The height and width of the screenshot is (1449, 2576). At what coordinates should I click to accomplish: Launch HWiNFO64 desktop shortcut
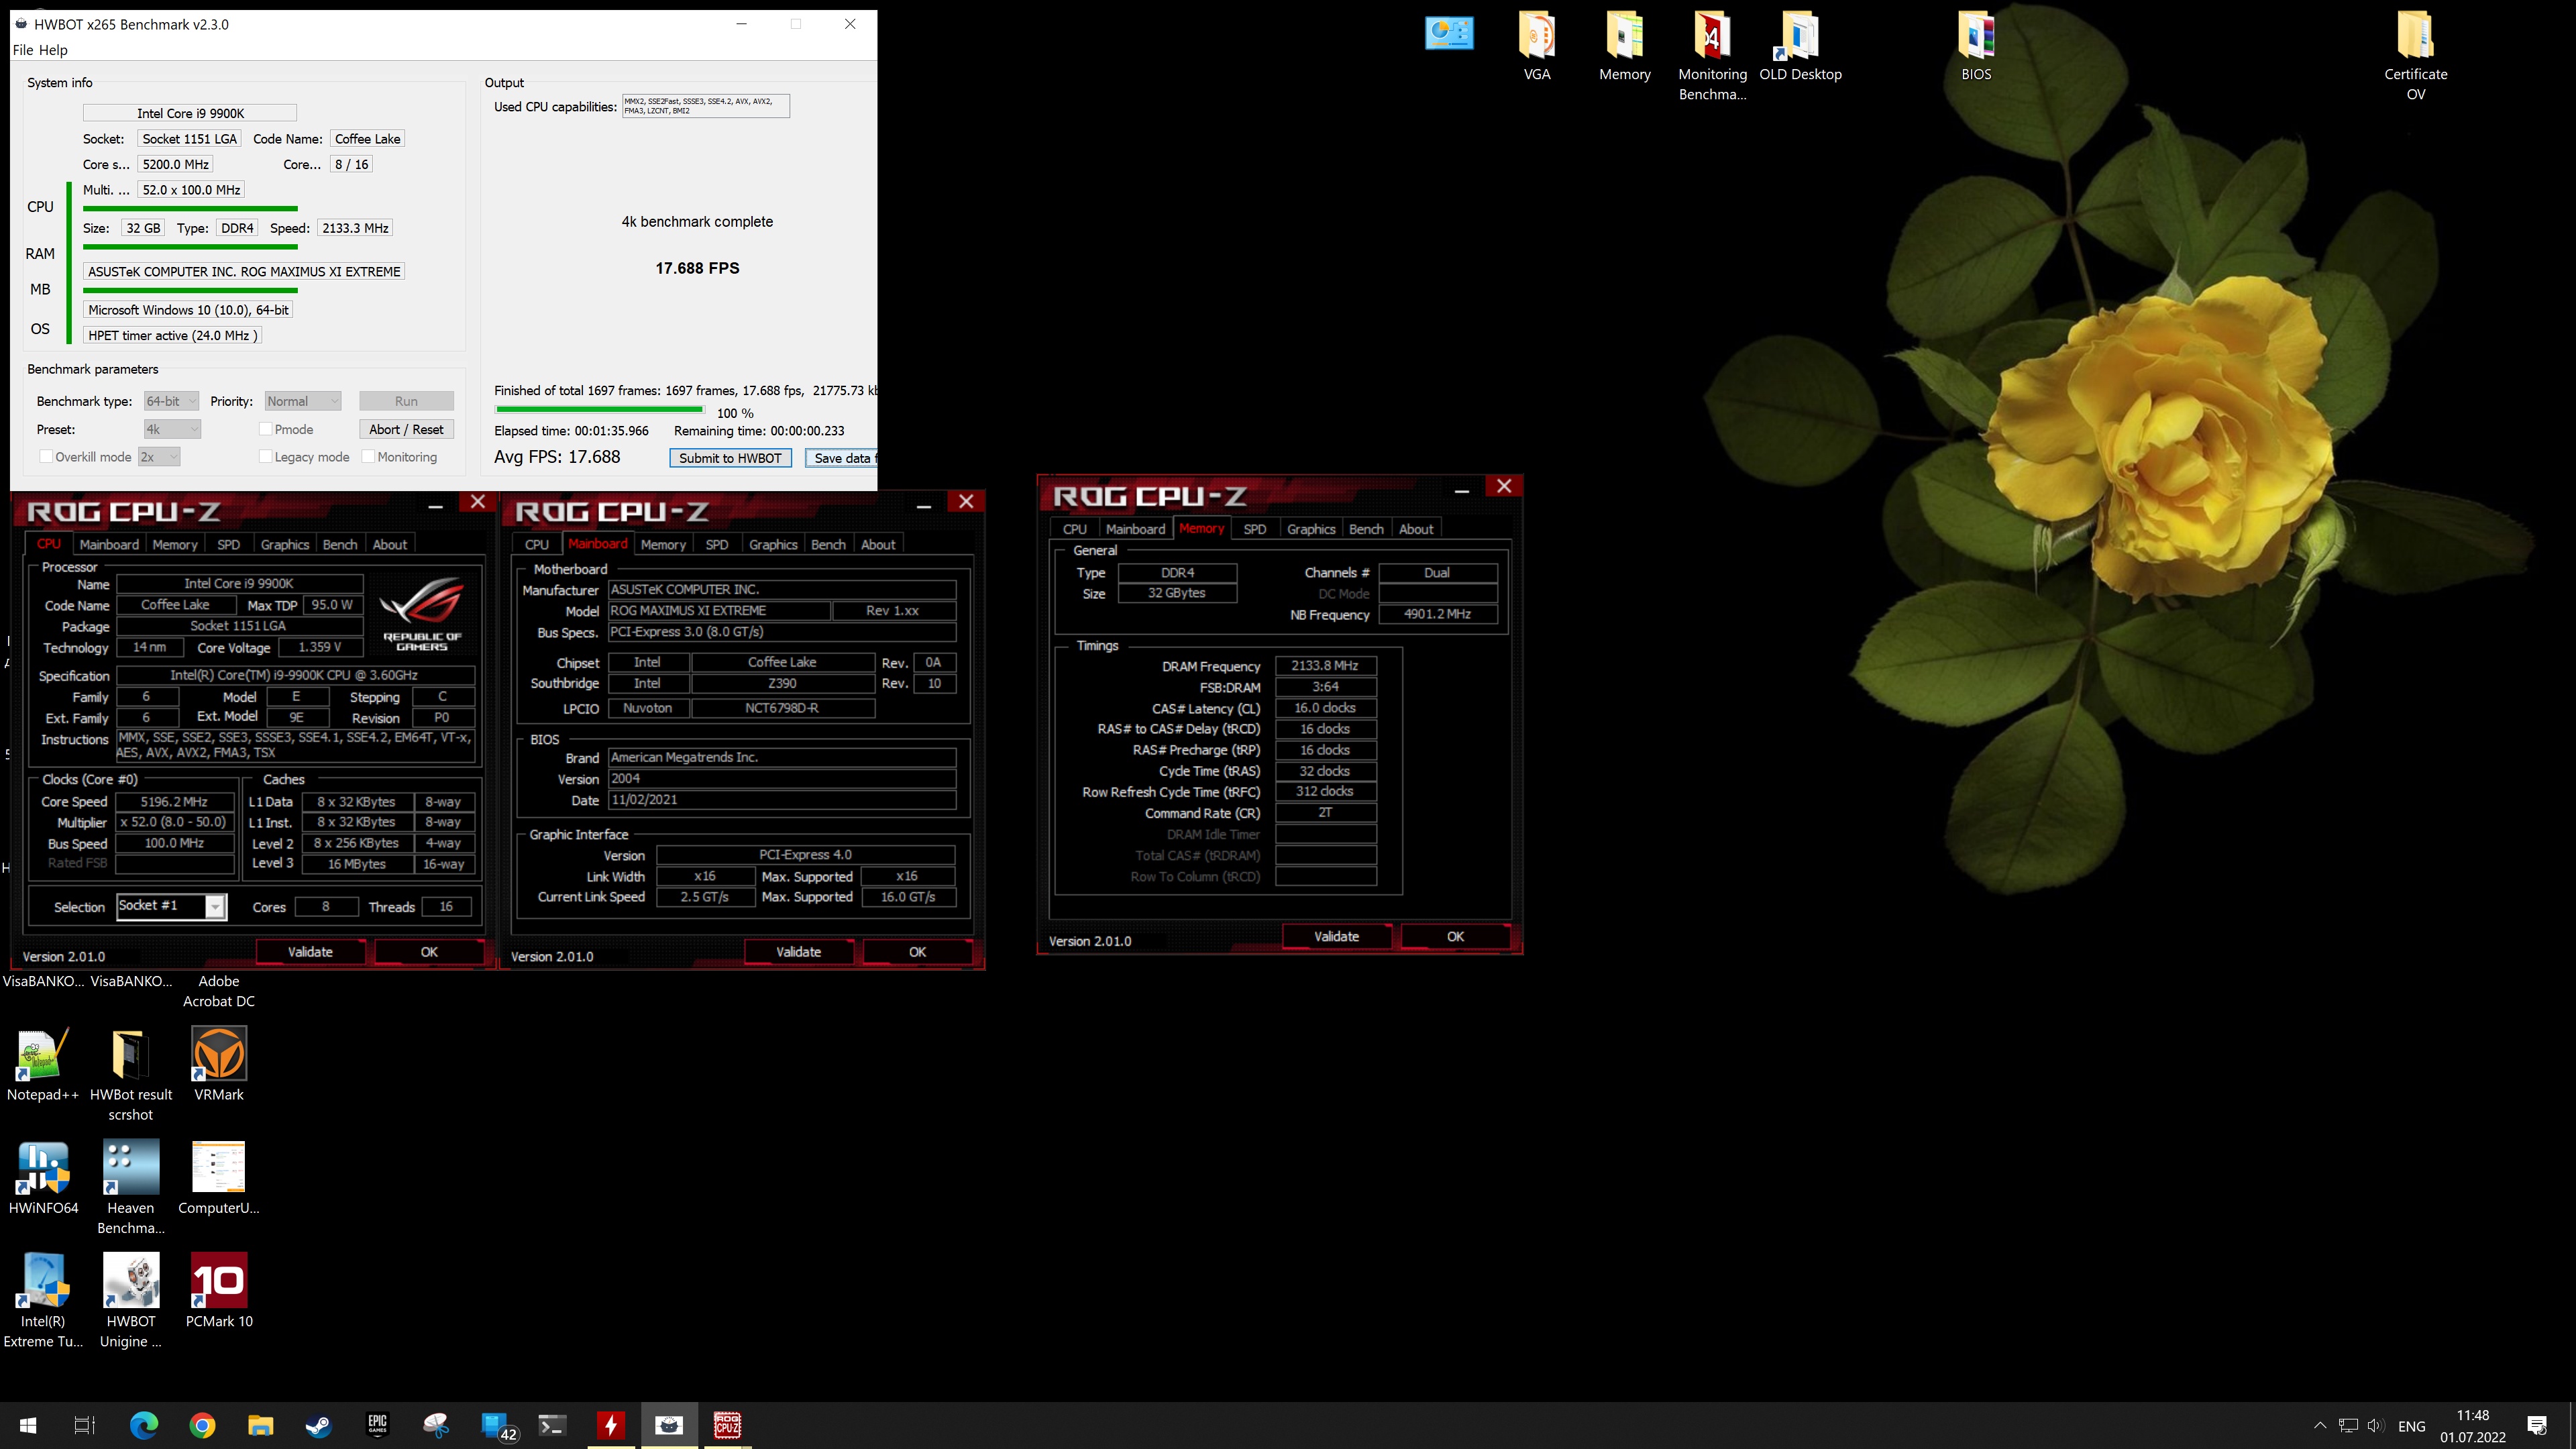click(43, 1178)
